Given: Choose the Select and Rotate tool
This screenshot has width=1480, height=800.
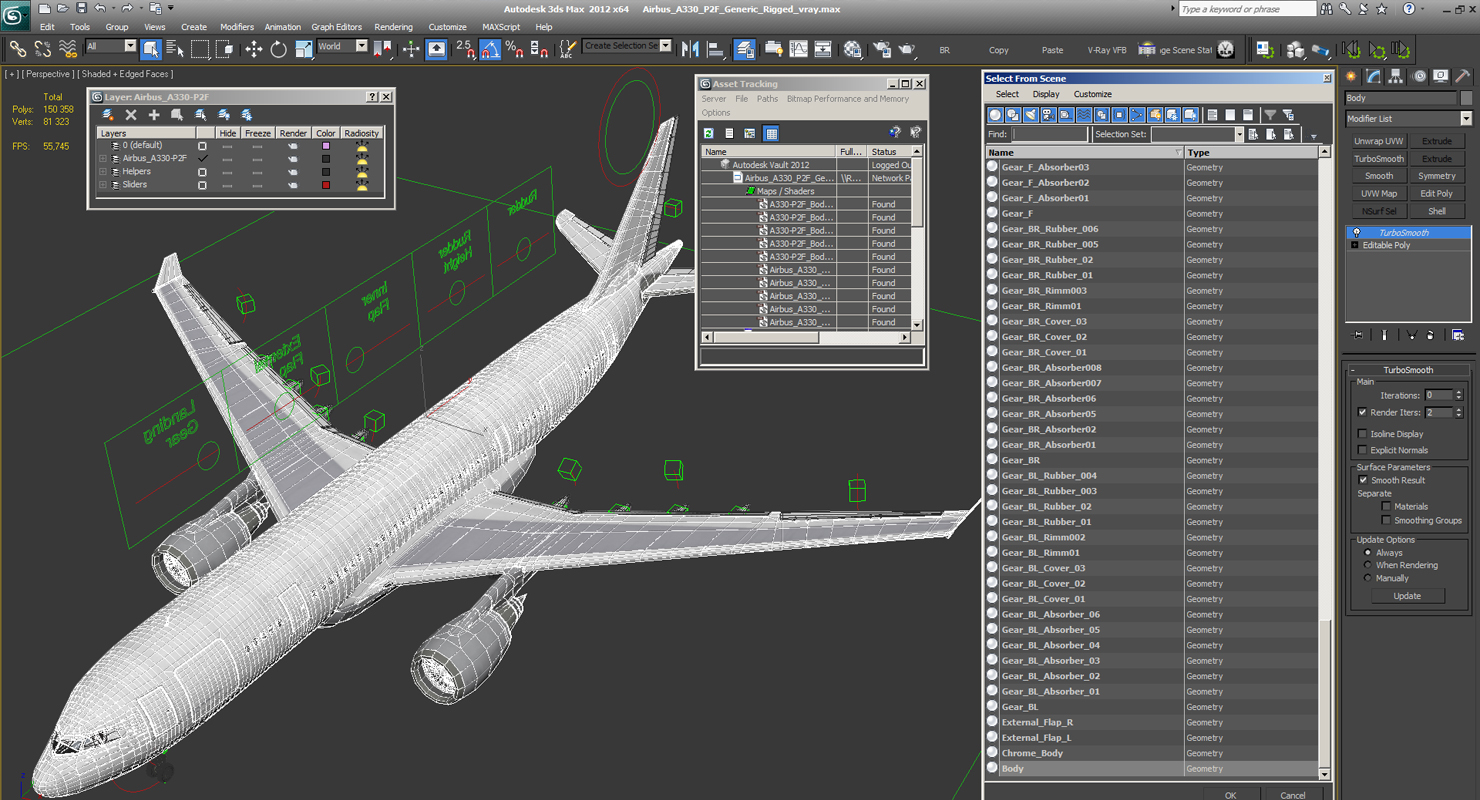Looking at the screenshot, I should point(278,49).
